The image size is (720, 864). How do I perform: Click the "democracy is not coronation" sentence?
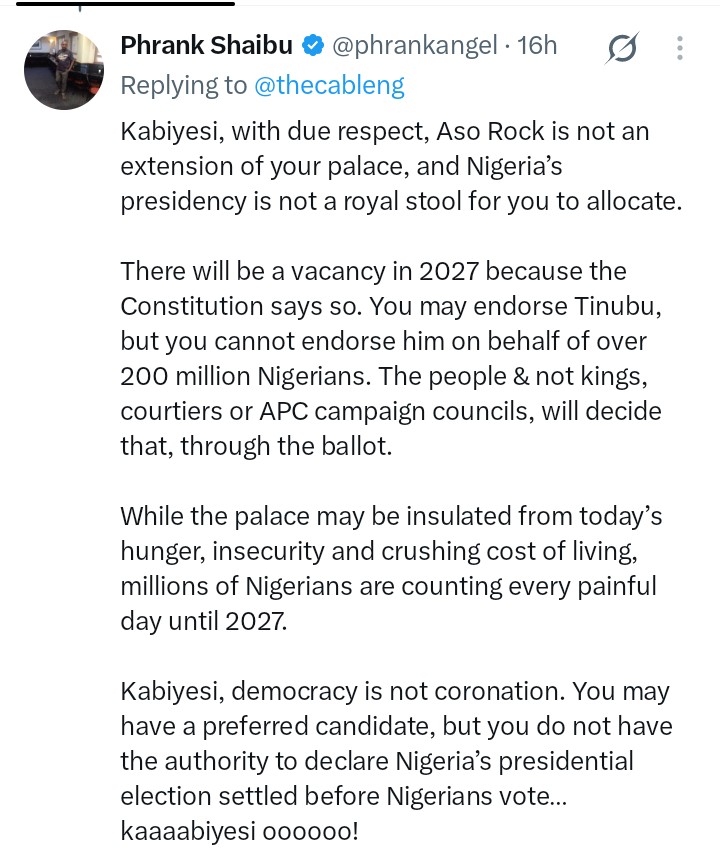coord(343,692)
